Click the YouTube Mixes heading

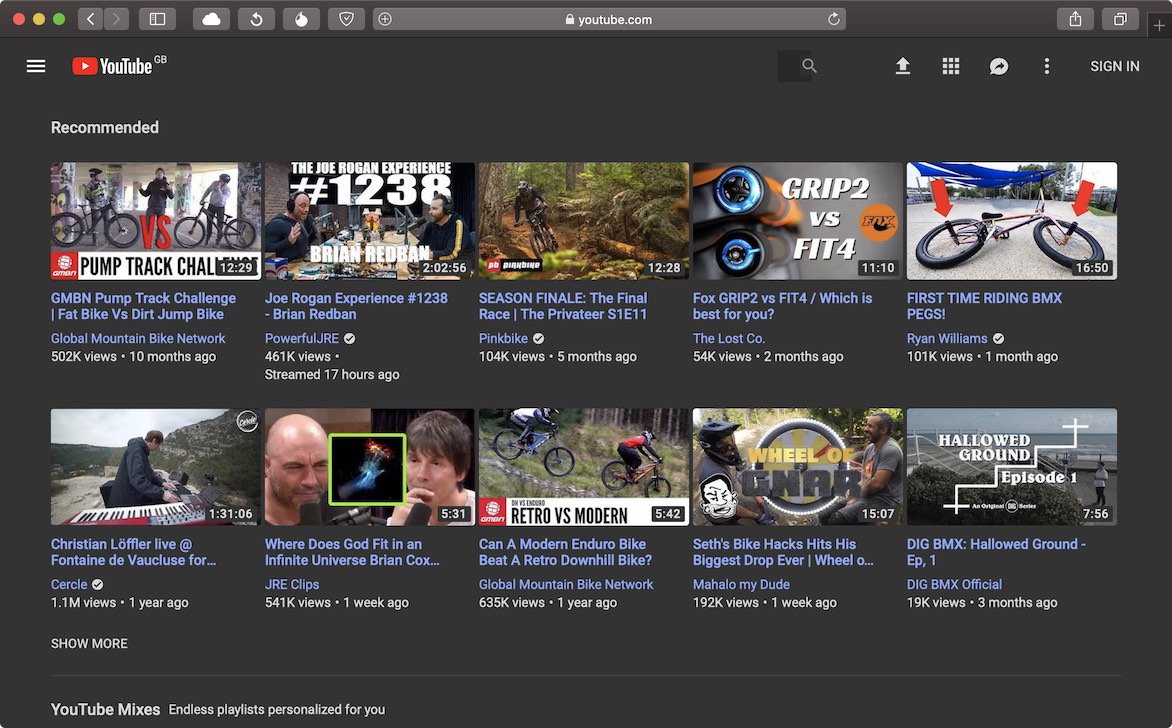tap(105, 709)
